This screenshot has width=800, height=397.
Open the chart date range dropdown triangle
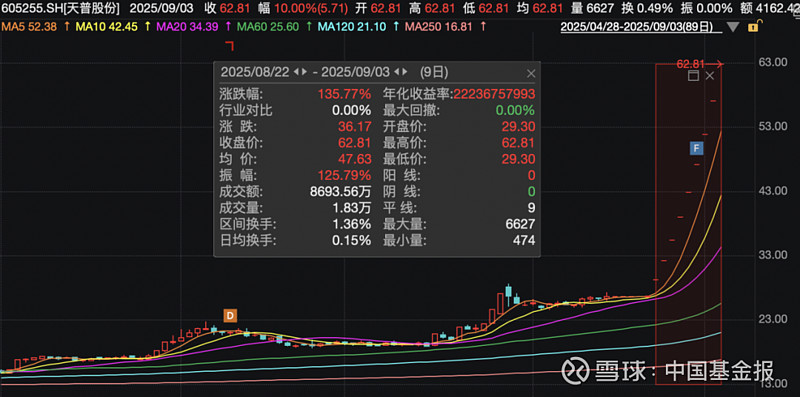click(733, 27)
